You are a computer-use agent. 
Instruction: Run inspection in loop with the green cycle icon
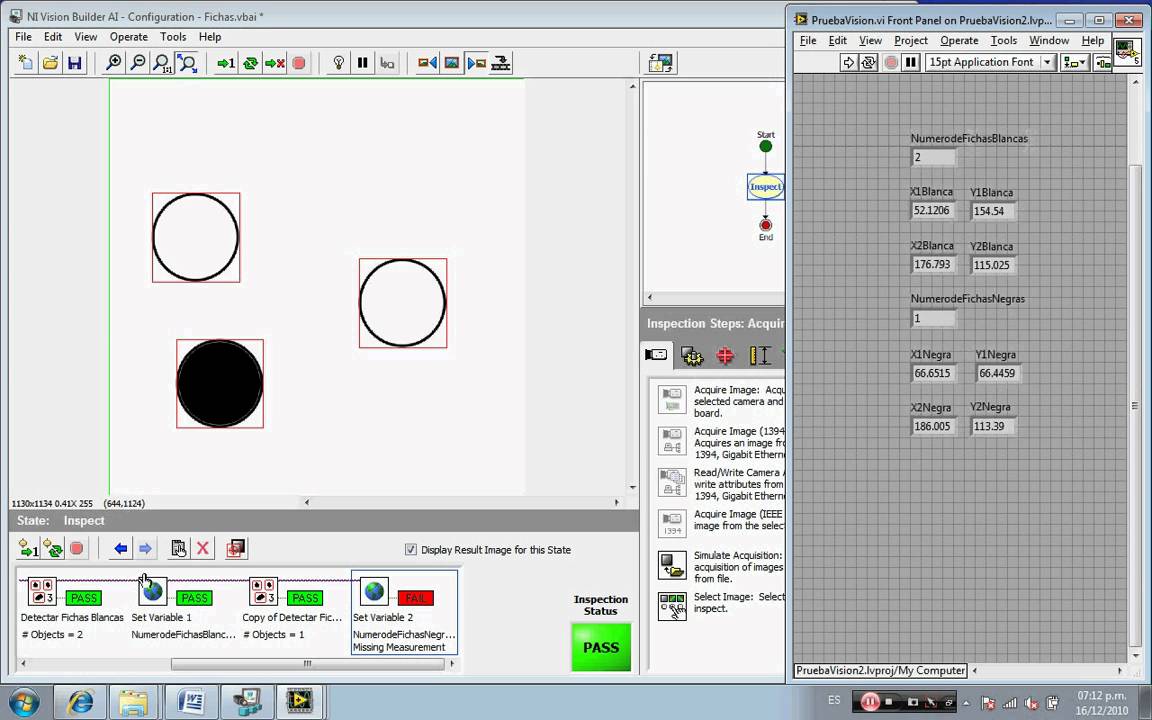point(250,63)
